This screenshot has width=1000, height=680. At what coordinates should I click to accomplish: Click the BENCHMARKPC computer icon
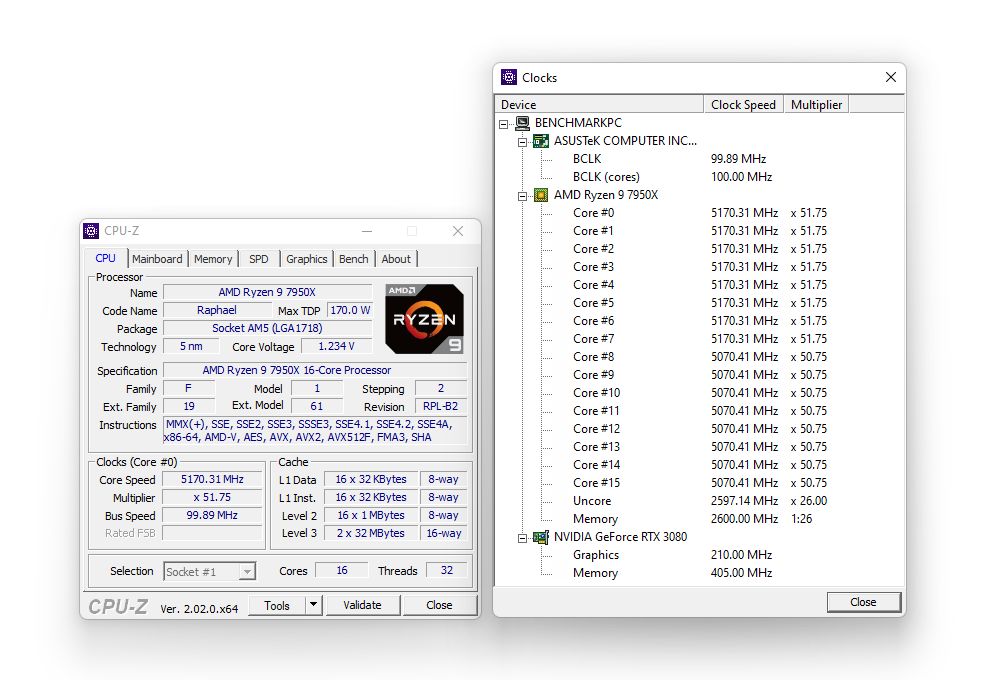pyautogui.click(x=522, y=123)
